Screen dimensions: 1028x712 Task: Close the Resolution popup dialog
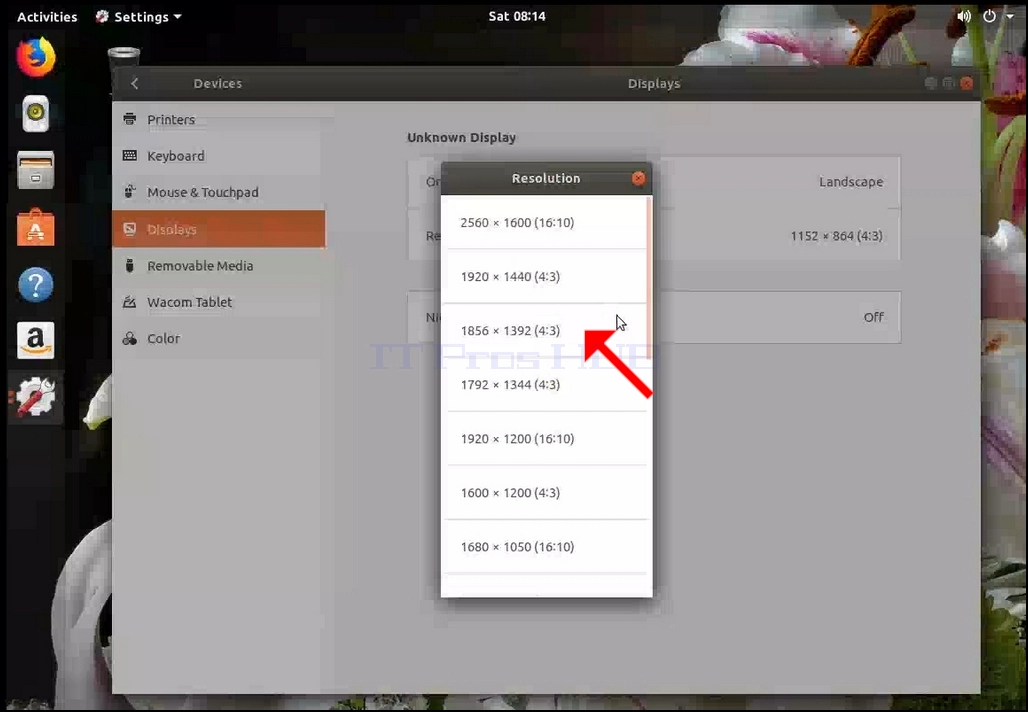(x=638, y=178)
